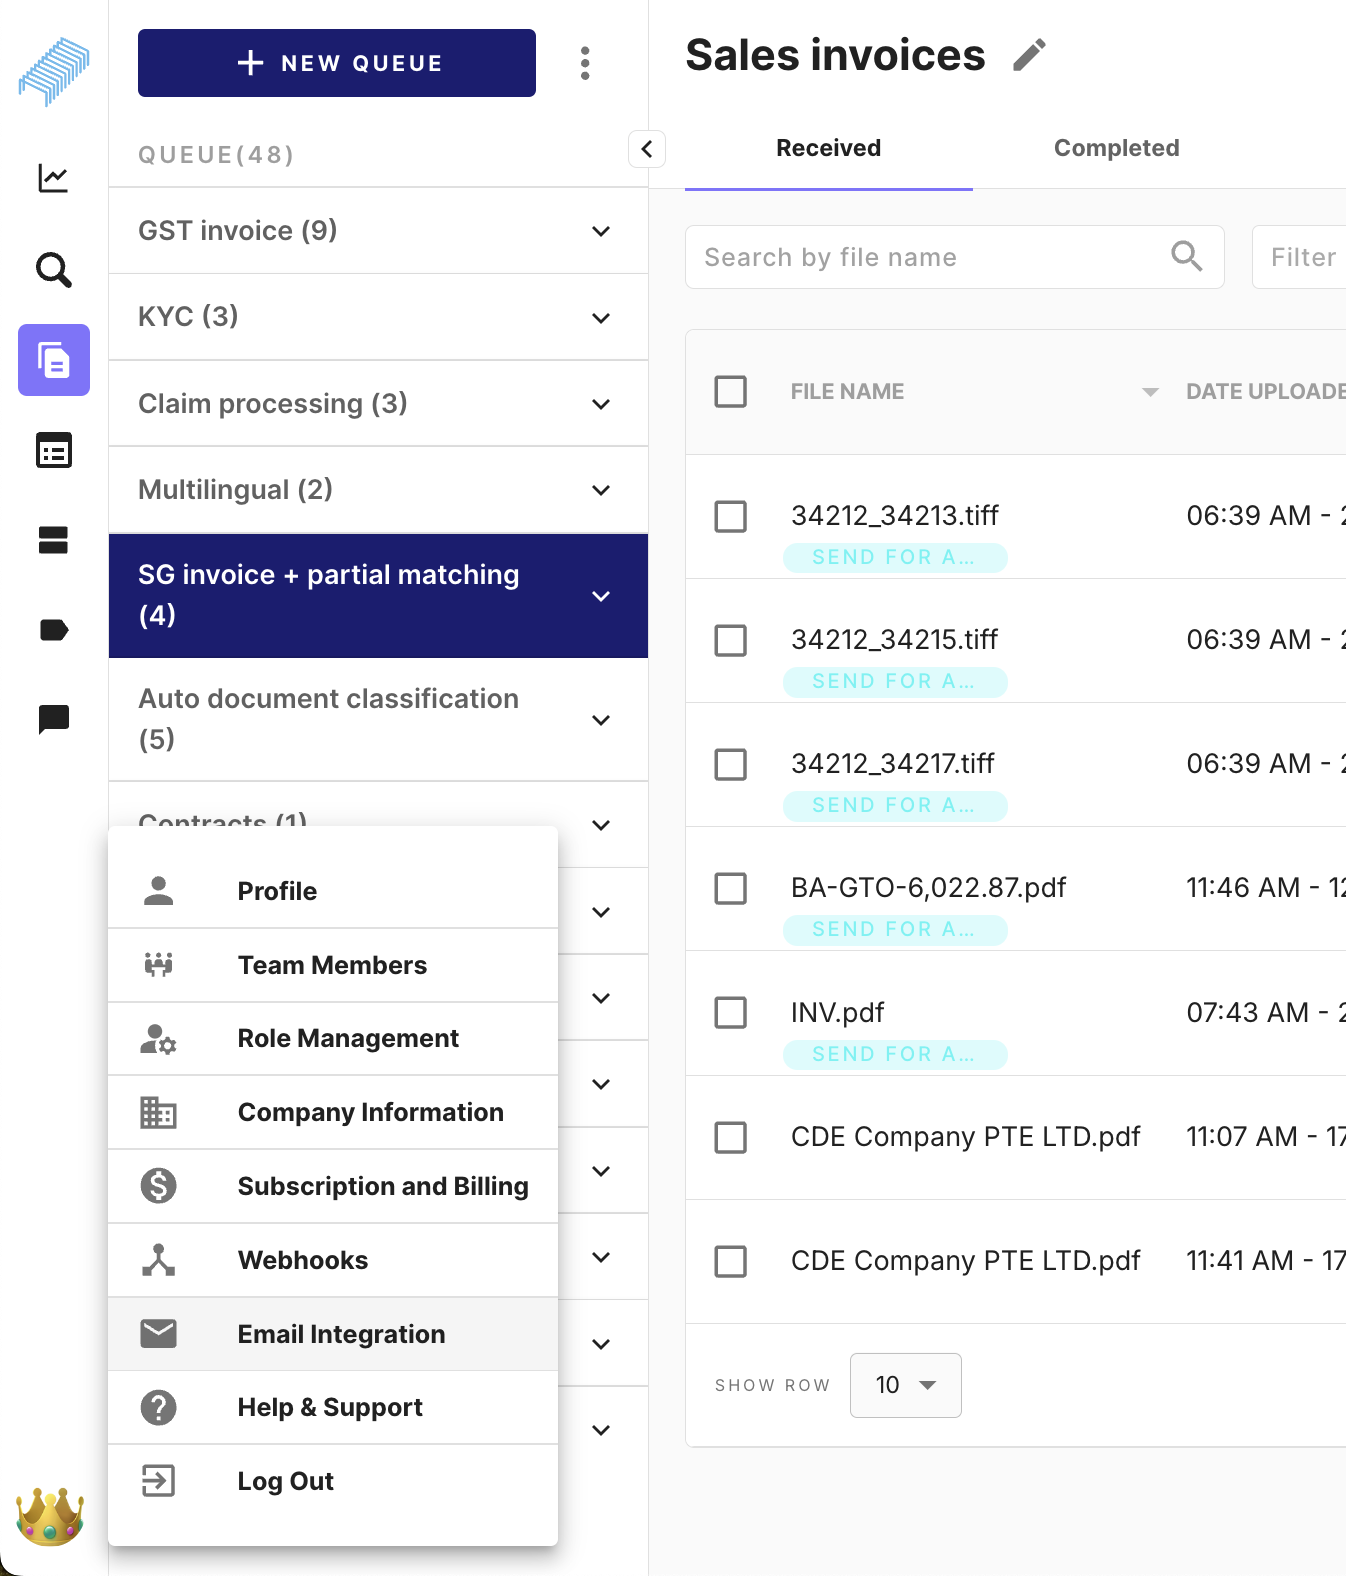Click the Log Out menu label
The height and width of the screenshot is (1576, 1346).
(x=285, y=1481)
